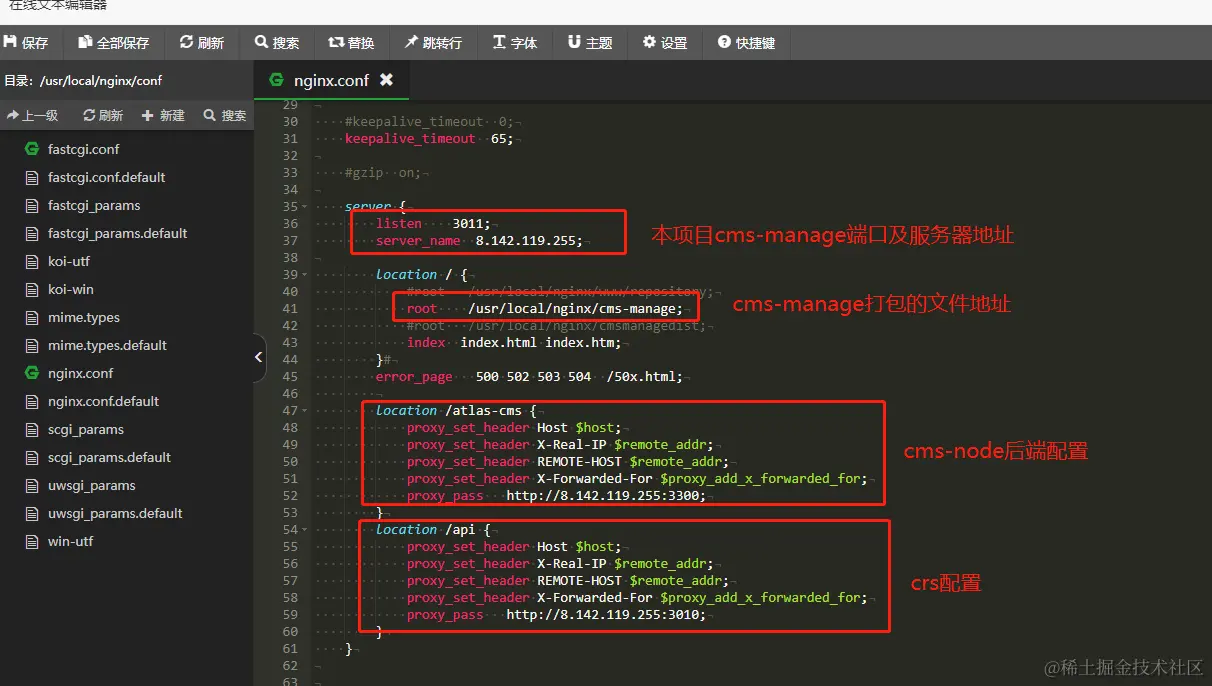1212x686 pixels.
Task: Click the mime.types document icon
Action: click(31, 317)
